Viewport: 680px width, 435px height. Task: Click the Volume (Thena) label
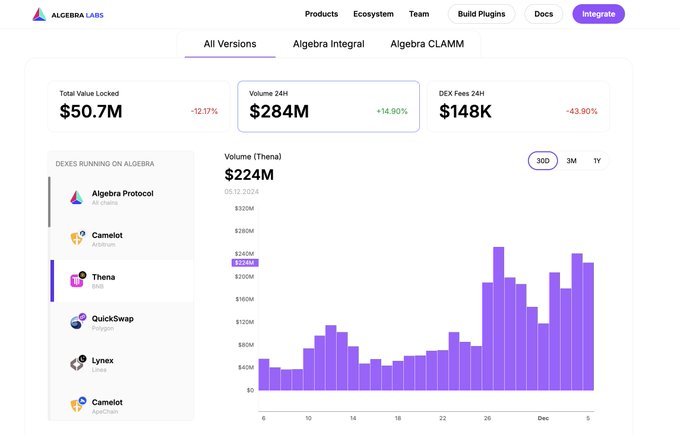point(253,157)
